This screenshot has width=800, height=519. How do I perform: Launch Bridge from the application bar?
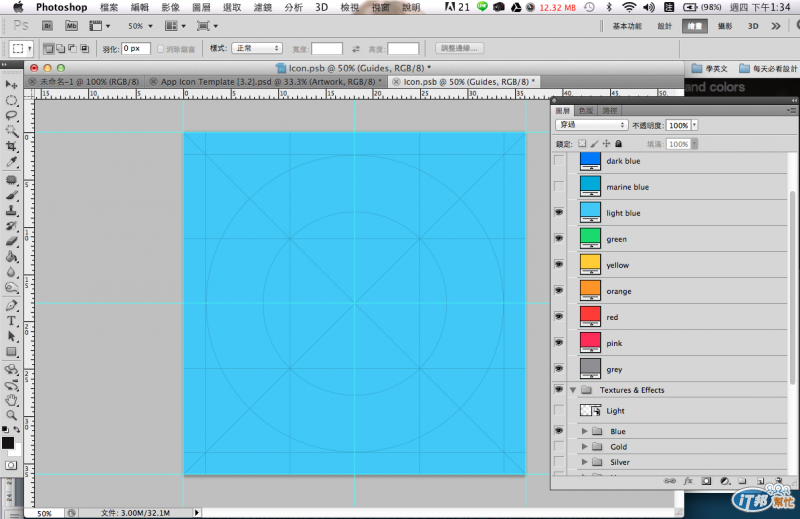click(x=47, y=26)
